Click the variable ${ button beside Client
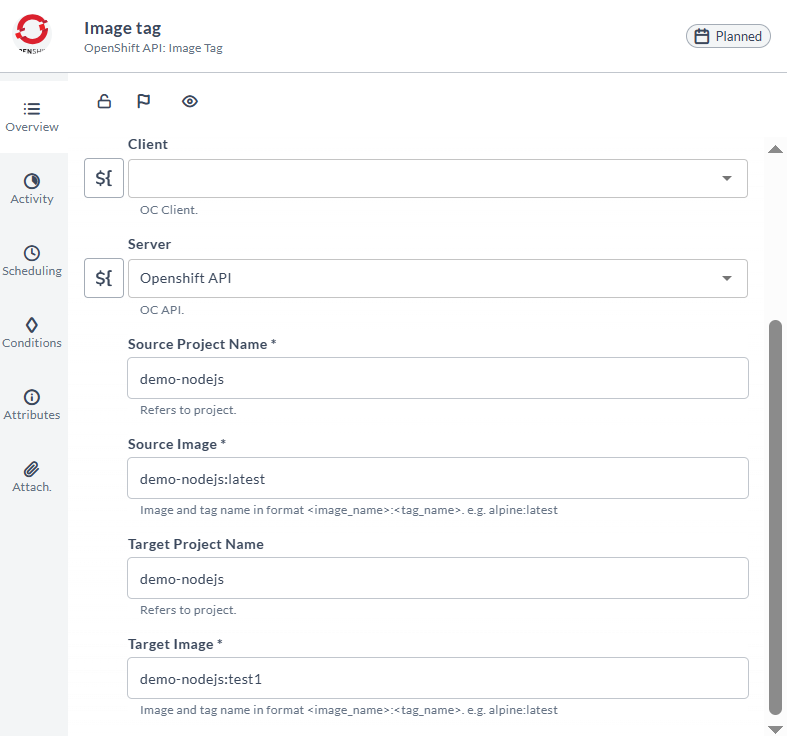This screenshot has width=787, height=736. pos(104,178)
